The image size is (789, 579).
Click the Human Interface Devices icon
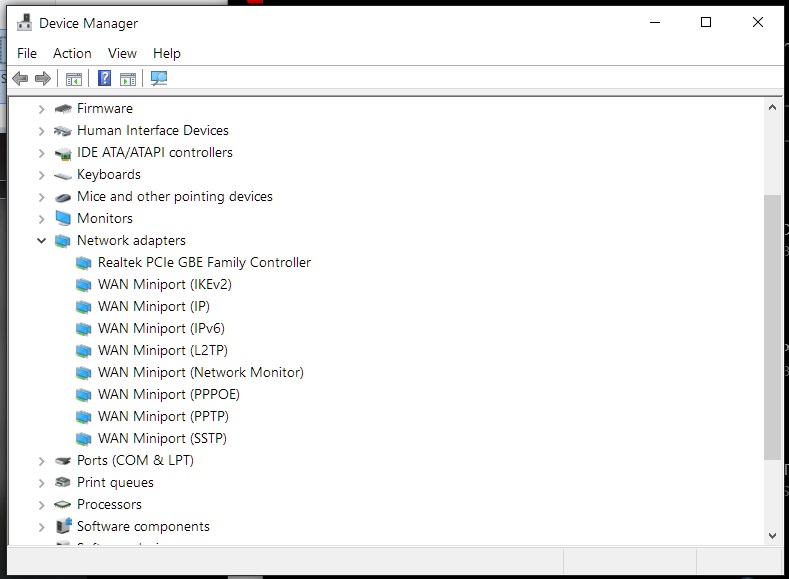click(63, 131)
